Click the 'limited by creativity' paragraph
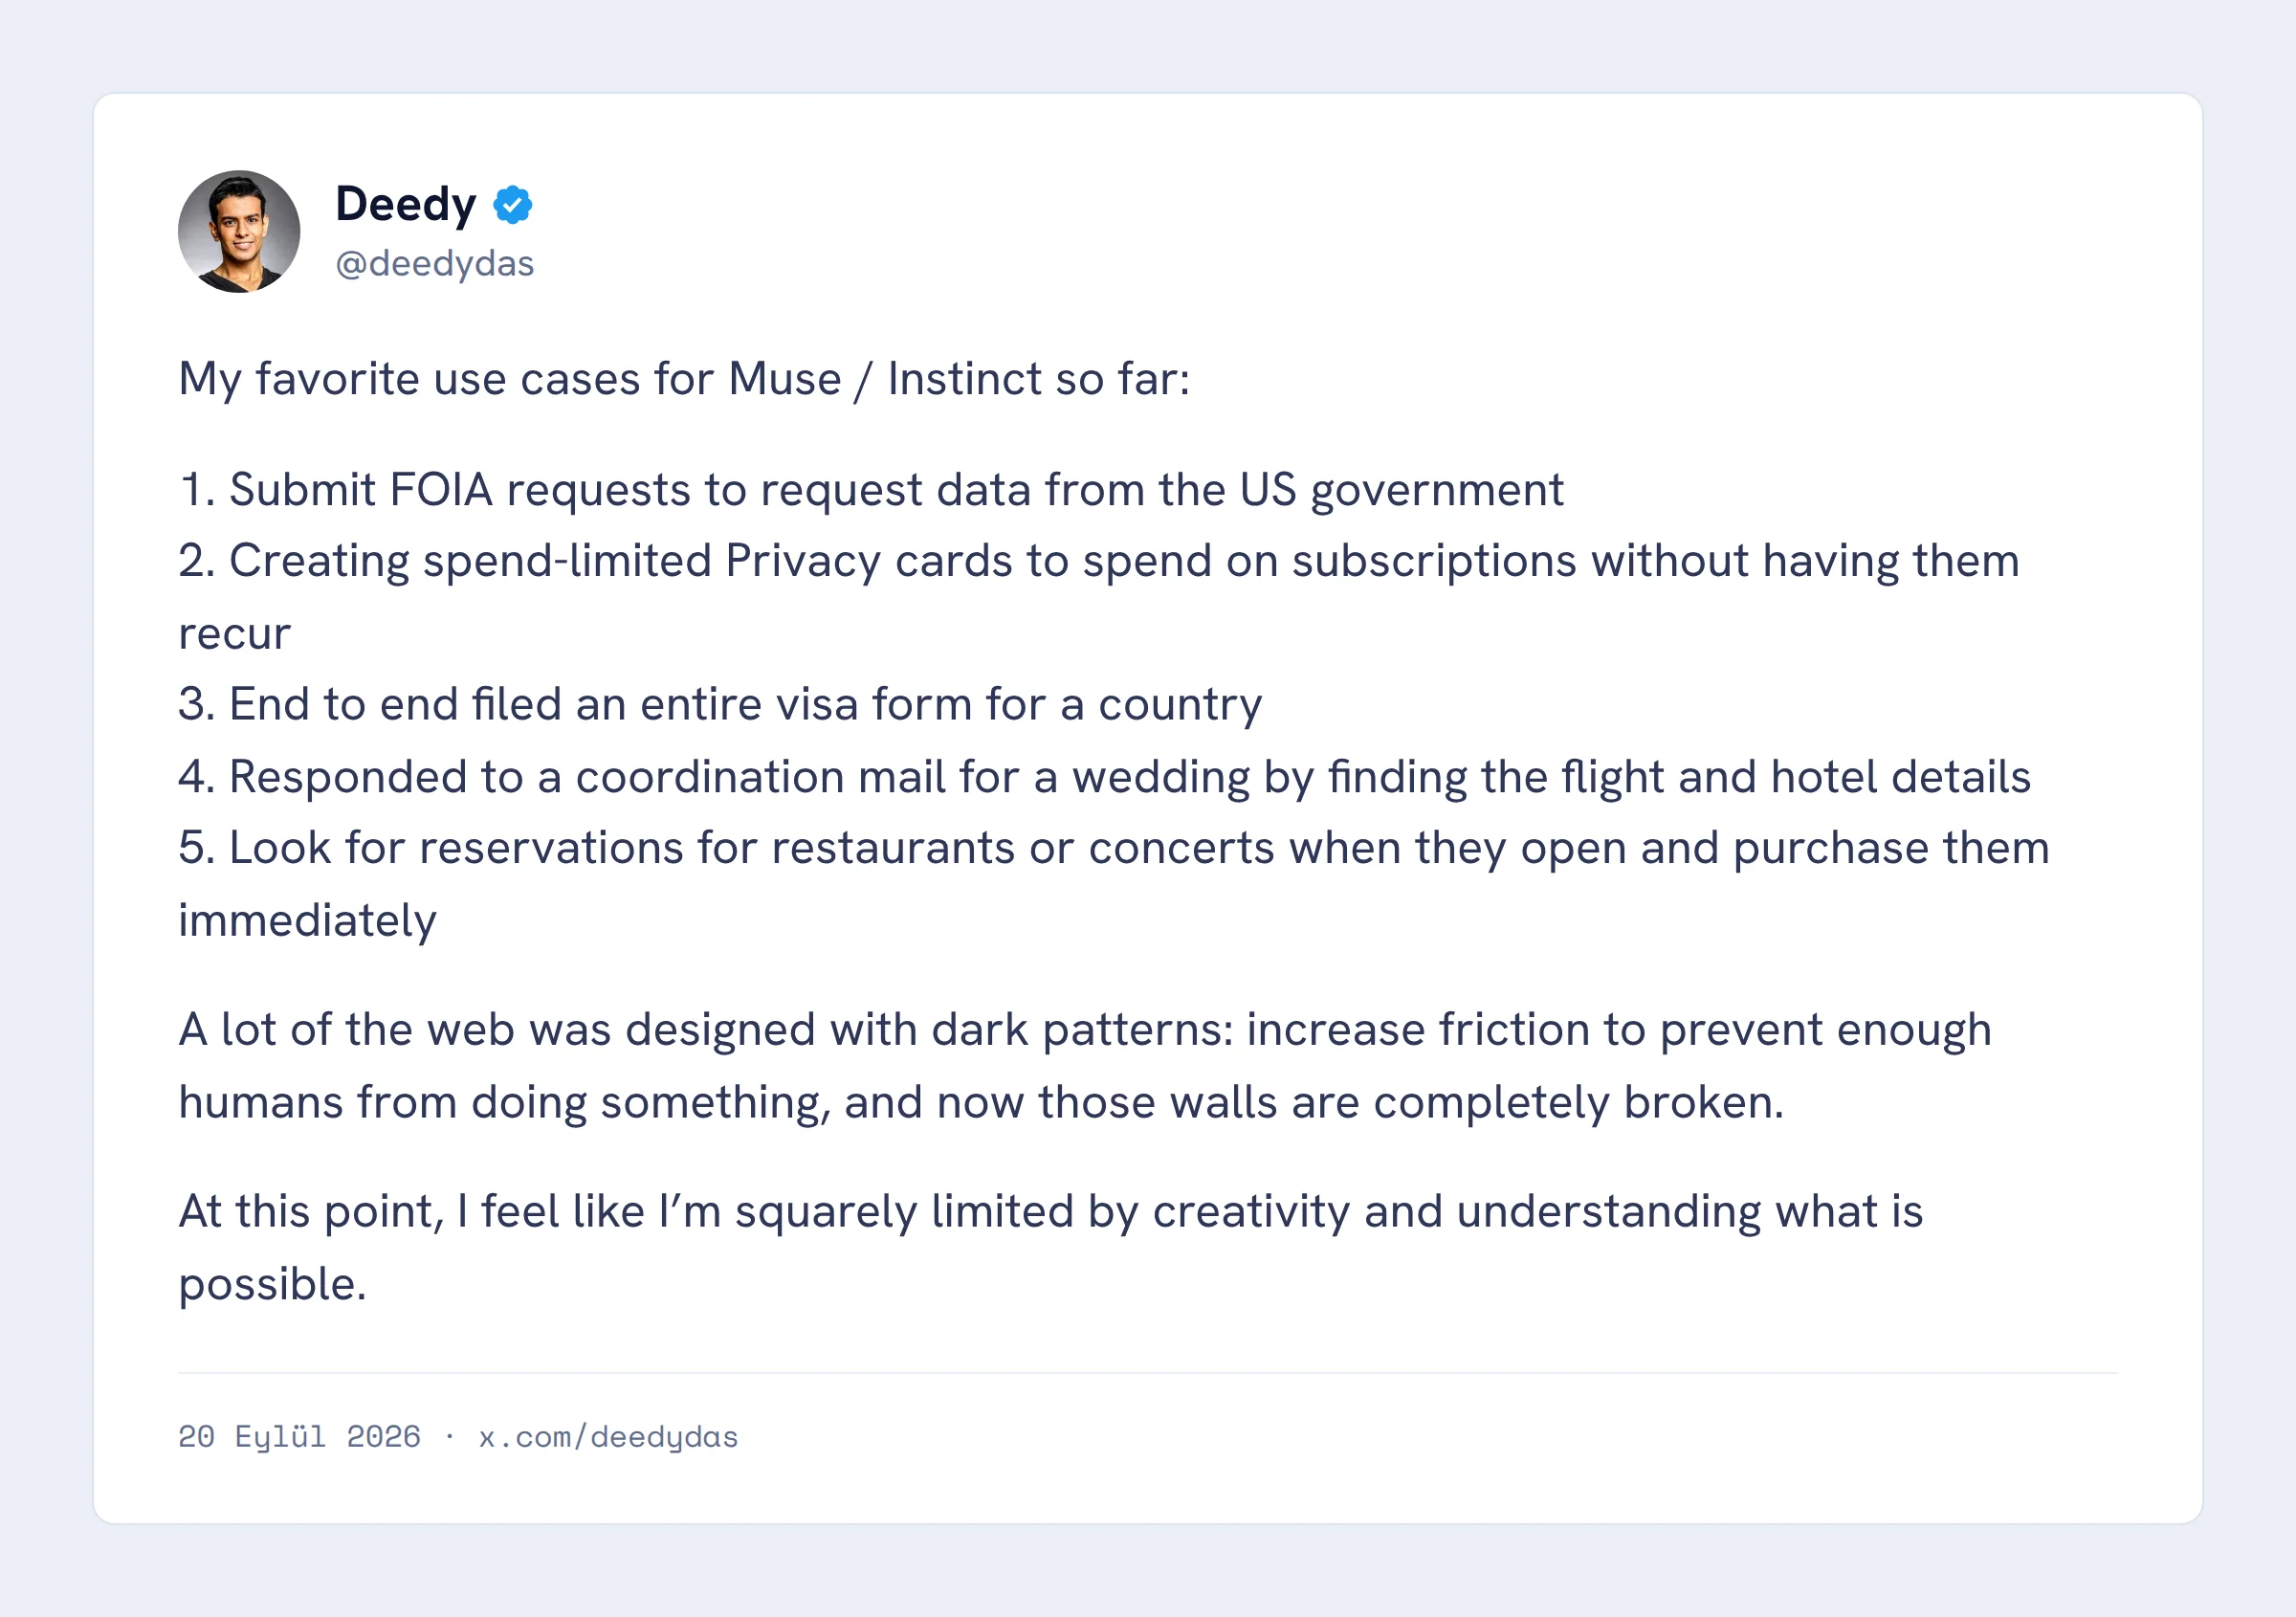Image resolution: width=2296 pixels, height=1617 pixels. 1051,1248
